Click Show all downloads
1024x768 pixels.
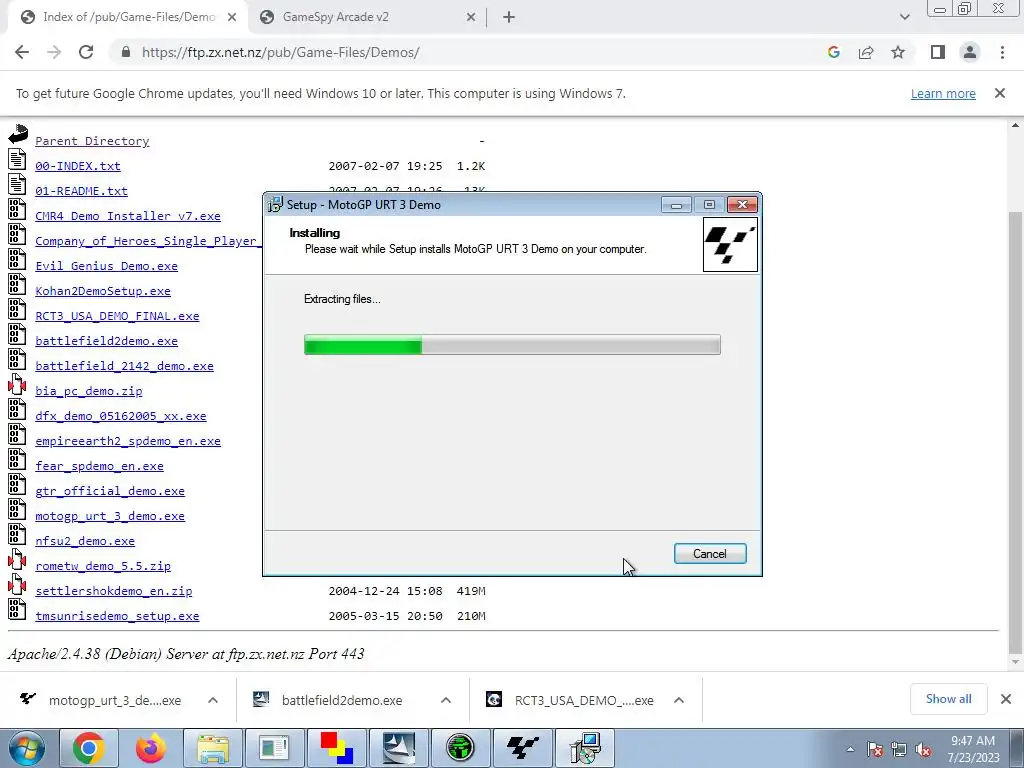click(x=948, y=699)
